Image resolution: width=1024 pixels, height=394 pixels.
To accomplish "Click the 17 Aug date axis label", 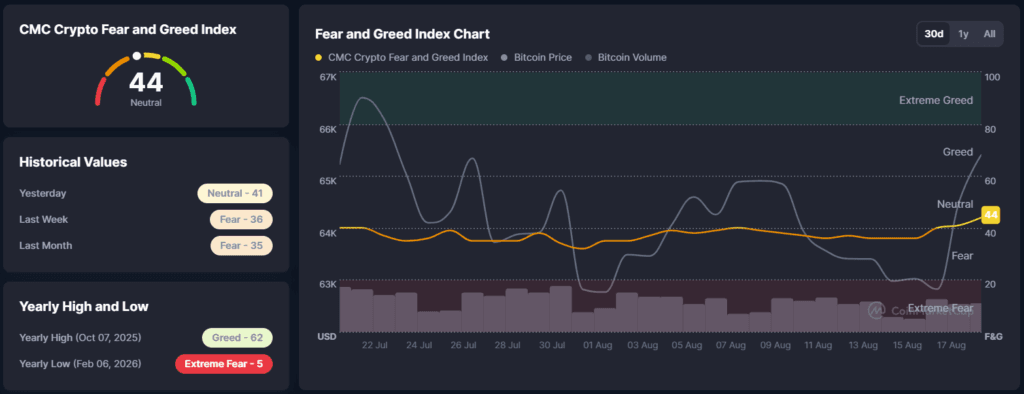I will pyautogui.click(x=952, y=344).
